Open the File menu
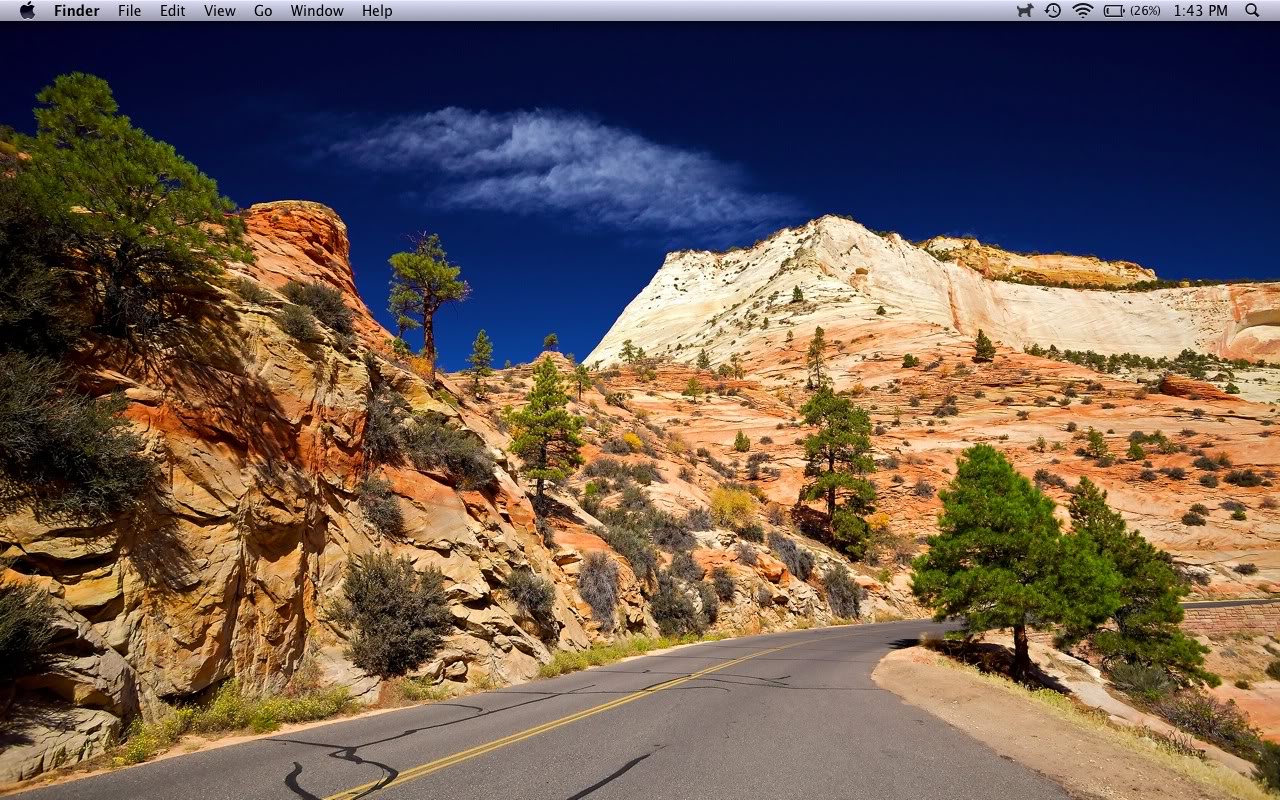Viewport: 1280px width, 800px height. [x=129, y=11]
